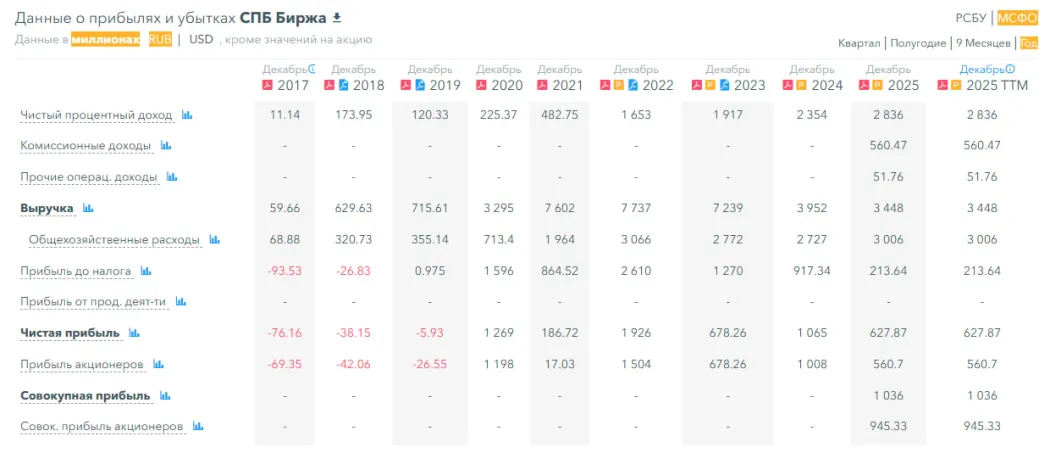Open chart icon beside Комиссионные доходы
The height and width of the screenshot is (453, 1050).
165,145
